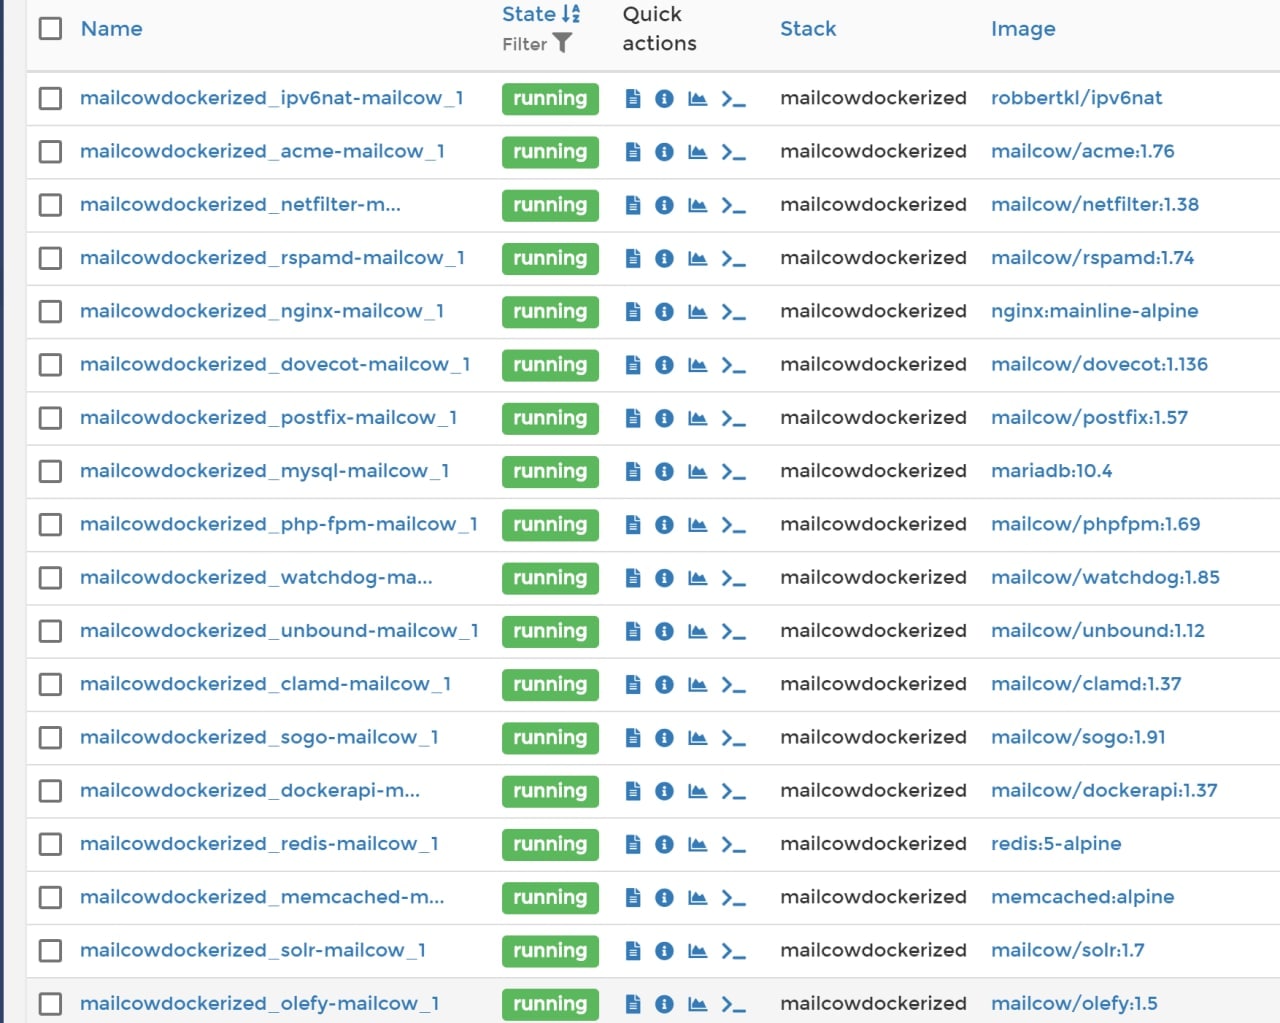Open the nginx:mainline-alpine image link
Image resolution: width=1280 pixels, height=1023 pixels.
click(x=1095, y=311)
